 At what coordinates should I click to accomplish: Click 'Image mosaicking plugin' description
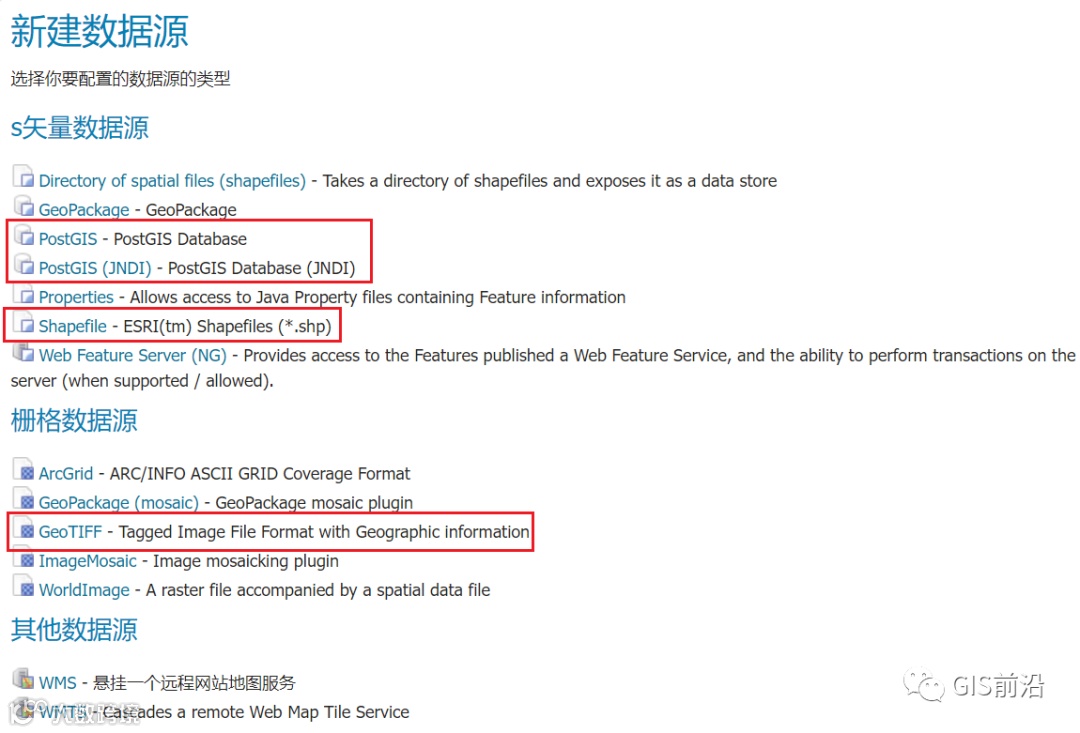tap(246, 561)
